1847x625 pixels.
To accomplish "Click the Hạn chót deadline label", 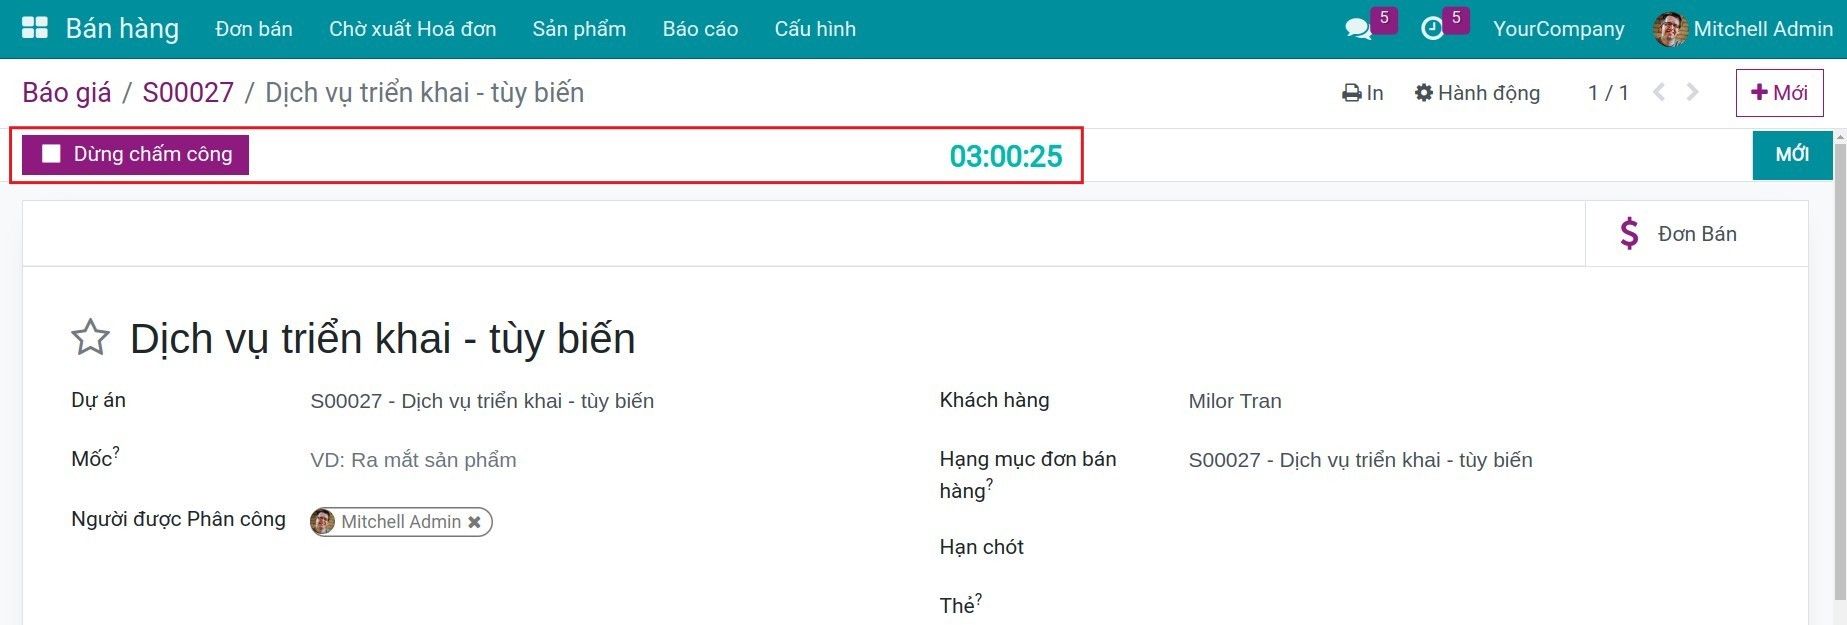I will point(981,547).
